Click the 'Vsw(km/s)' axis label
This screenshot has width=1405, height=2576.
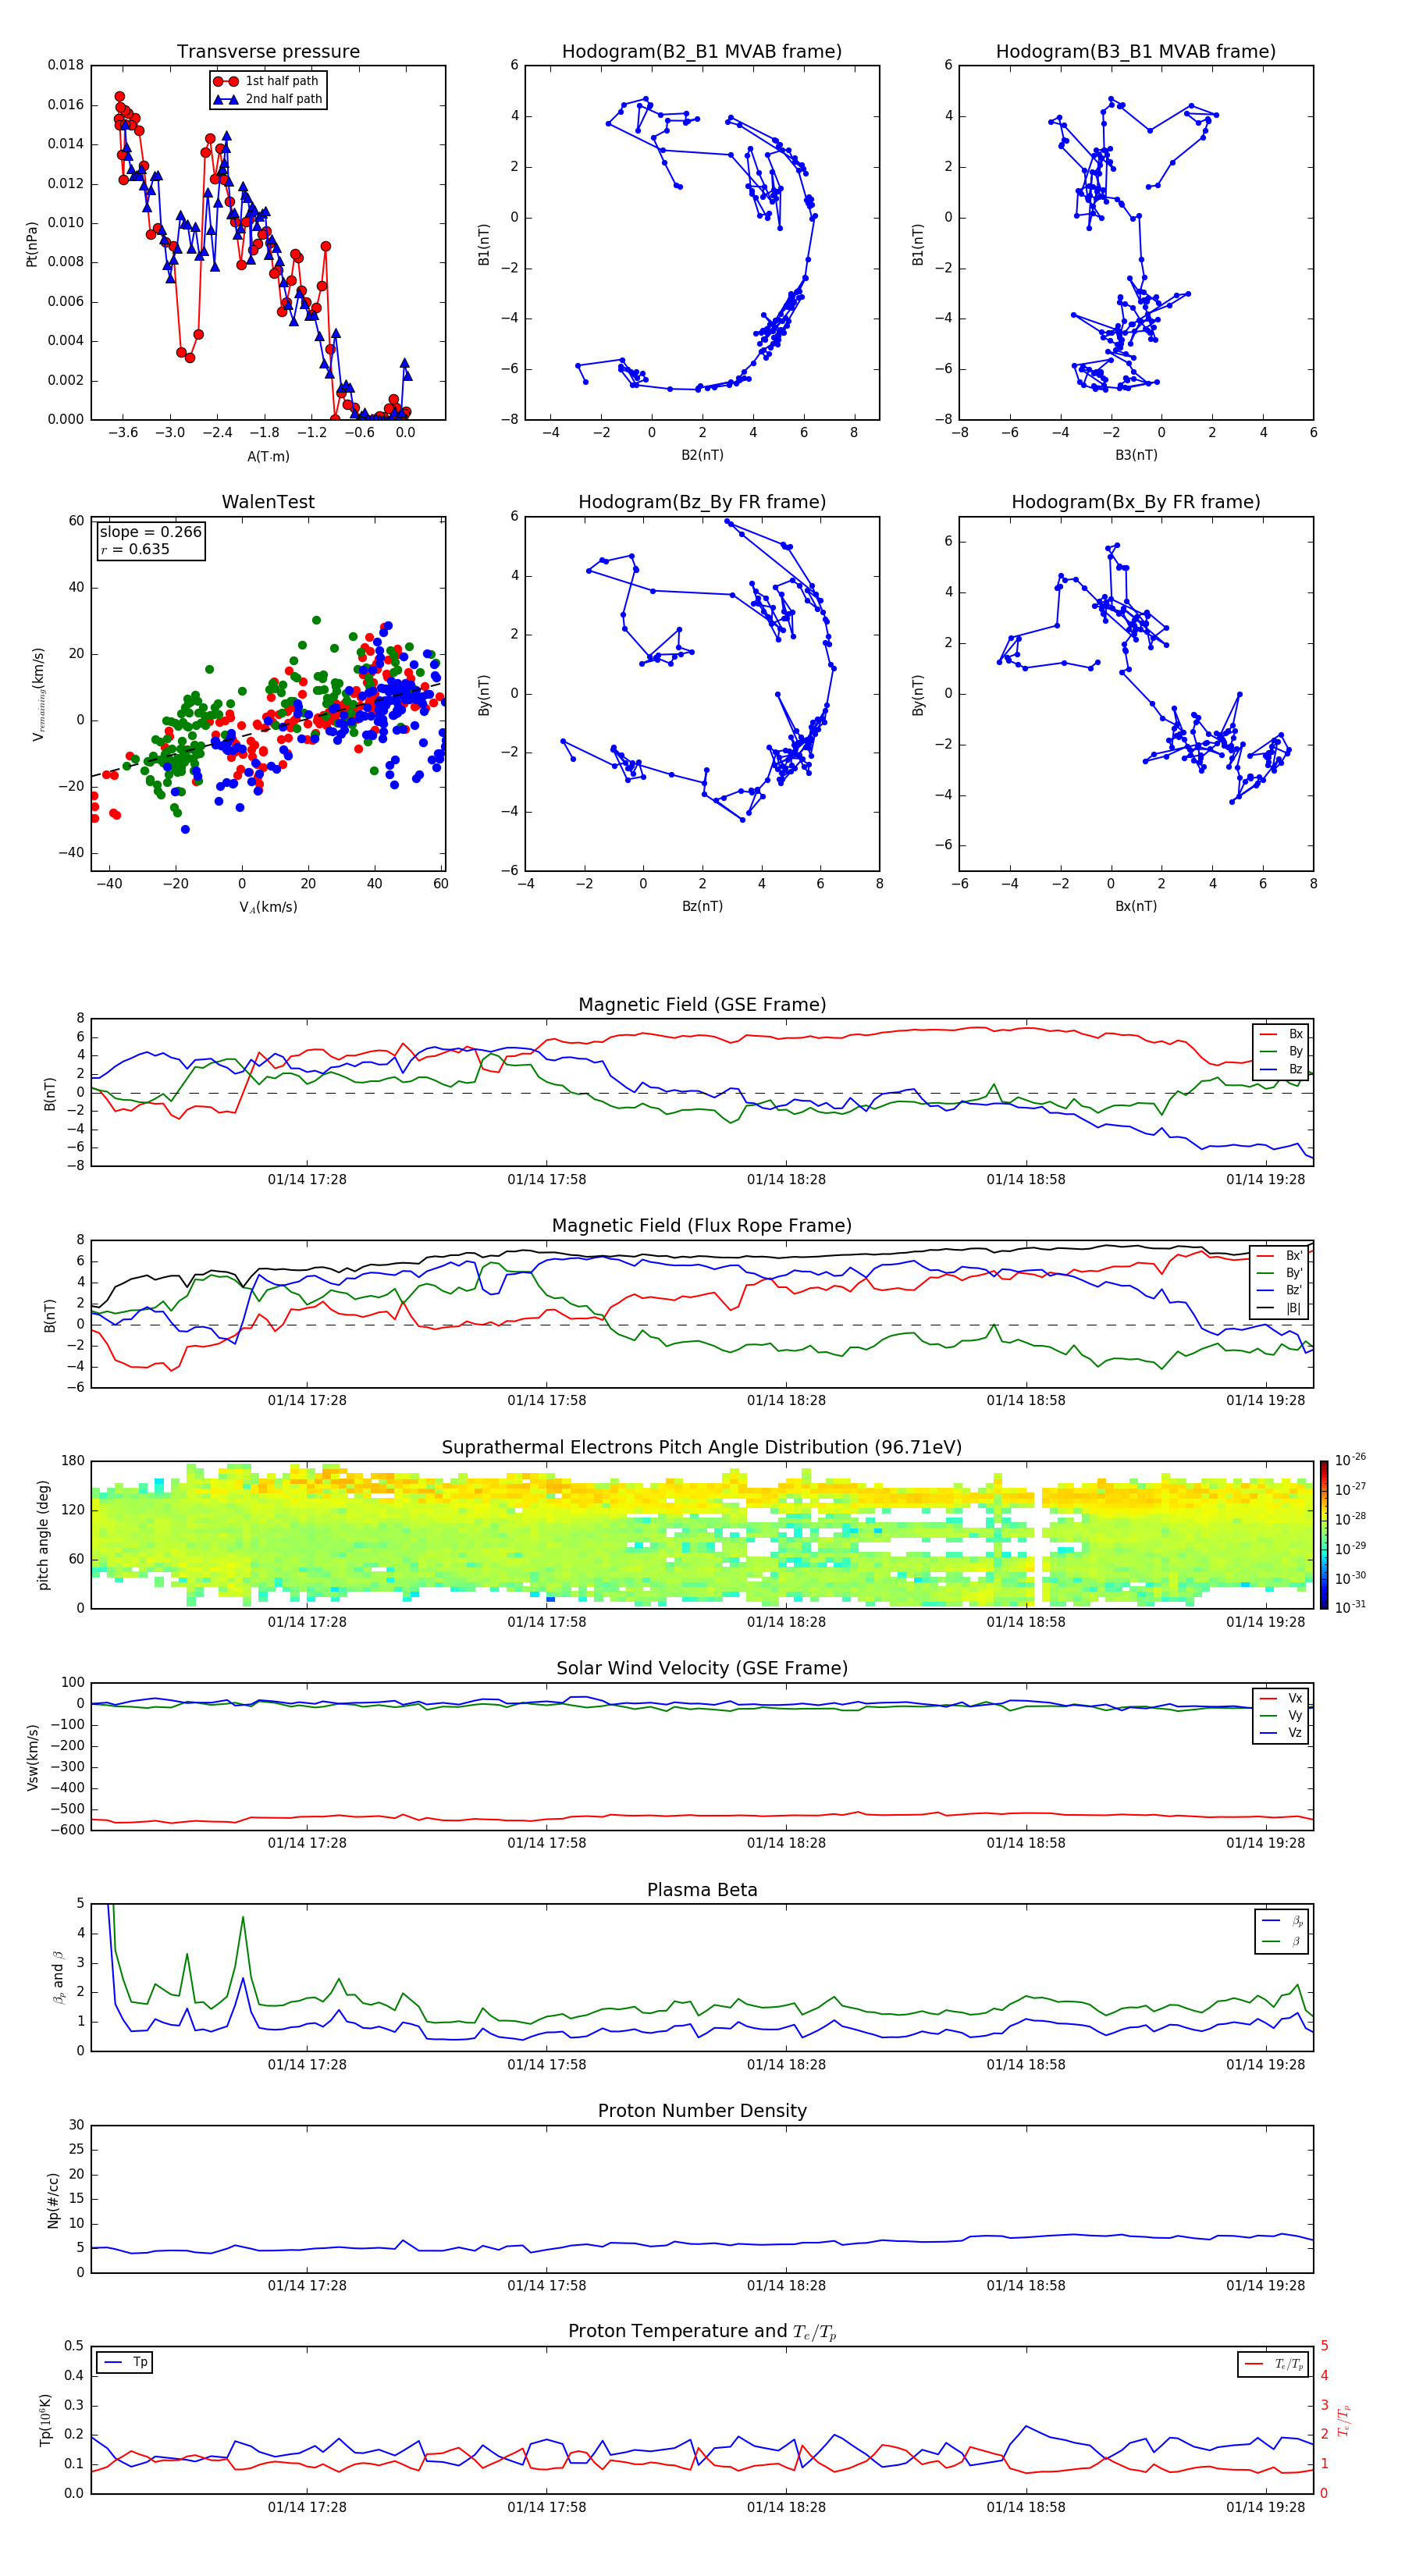click(x=33, y=1756)
